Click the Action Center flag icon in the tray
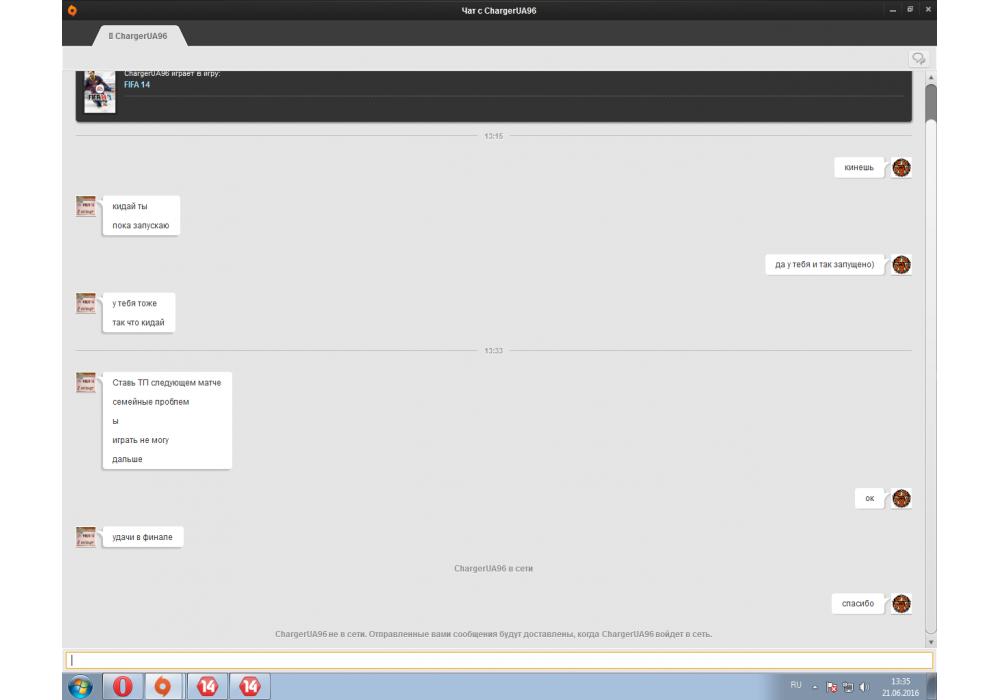Screen dimensions: 1000x700 [x=831, y=687]
